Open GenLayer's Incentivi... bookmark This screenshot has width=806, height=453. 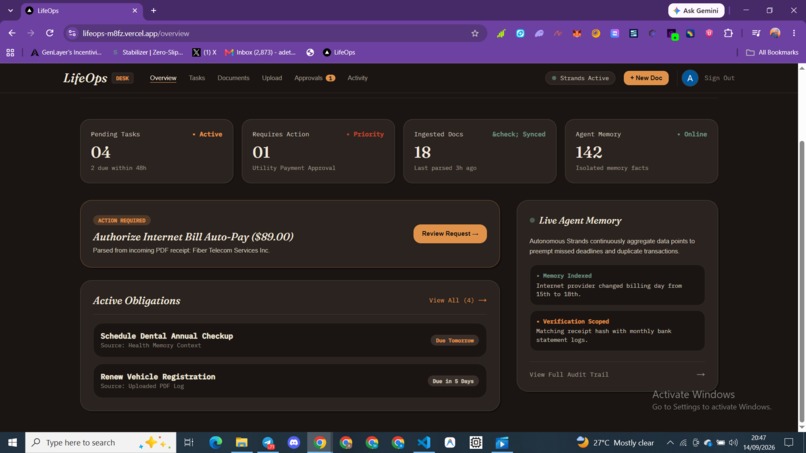(x=66, y=52)
